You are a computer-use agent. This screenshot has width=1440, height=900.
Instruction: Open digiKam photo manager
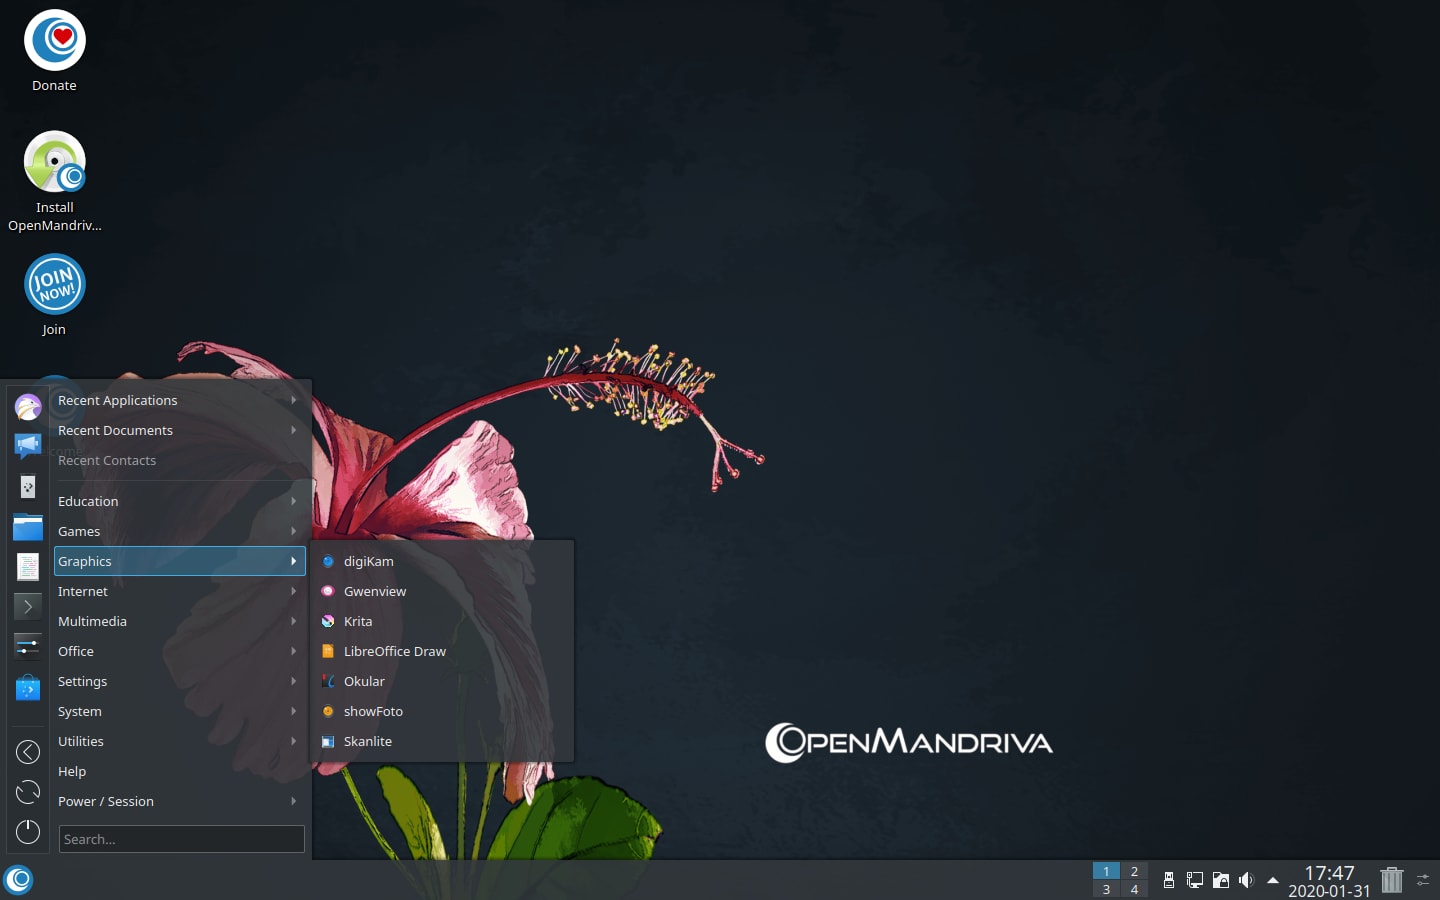[x=367, y=561]
